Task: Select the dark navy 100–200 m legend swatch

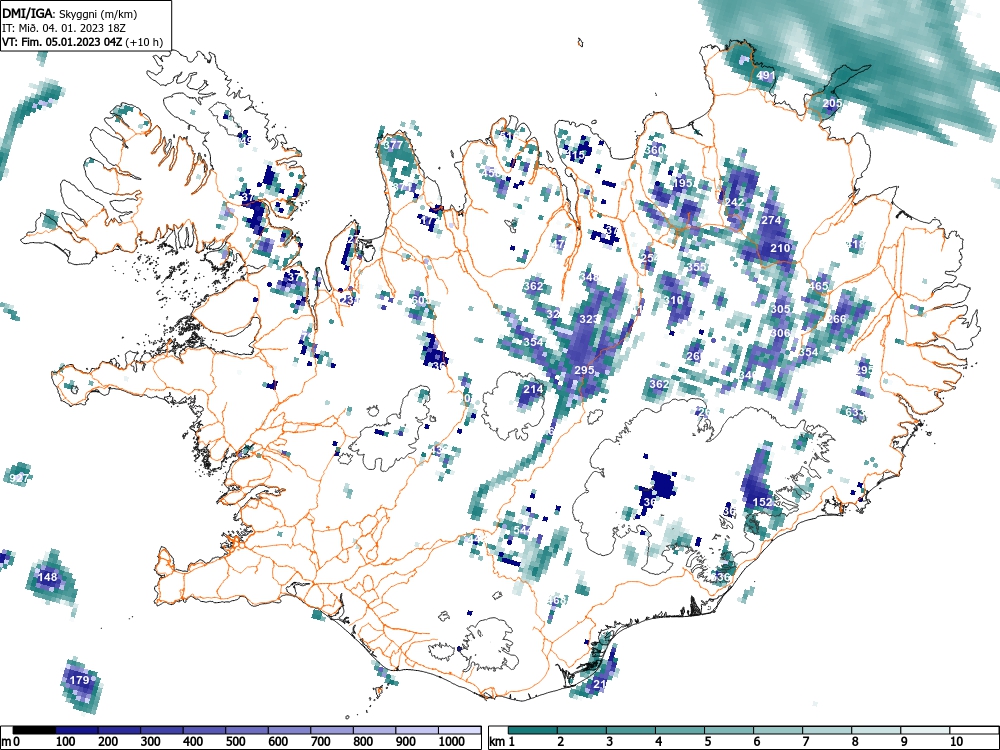Action: 77,730
